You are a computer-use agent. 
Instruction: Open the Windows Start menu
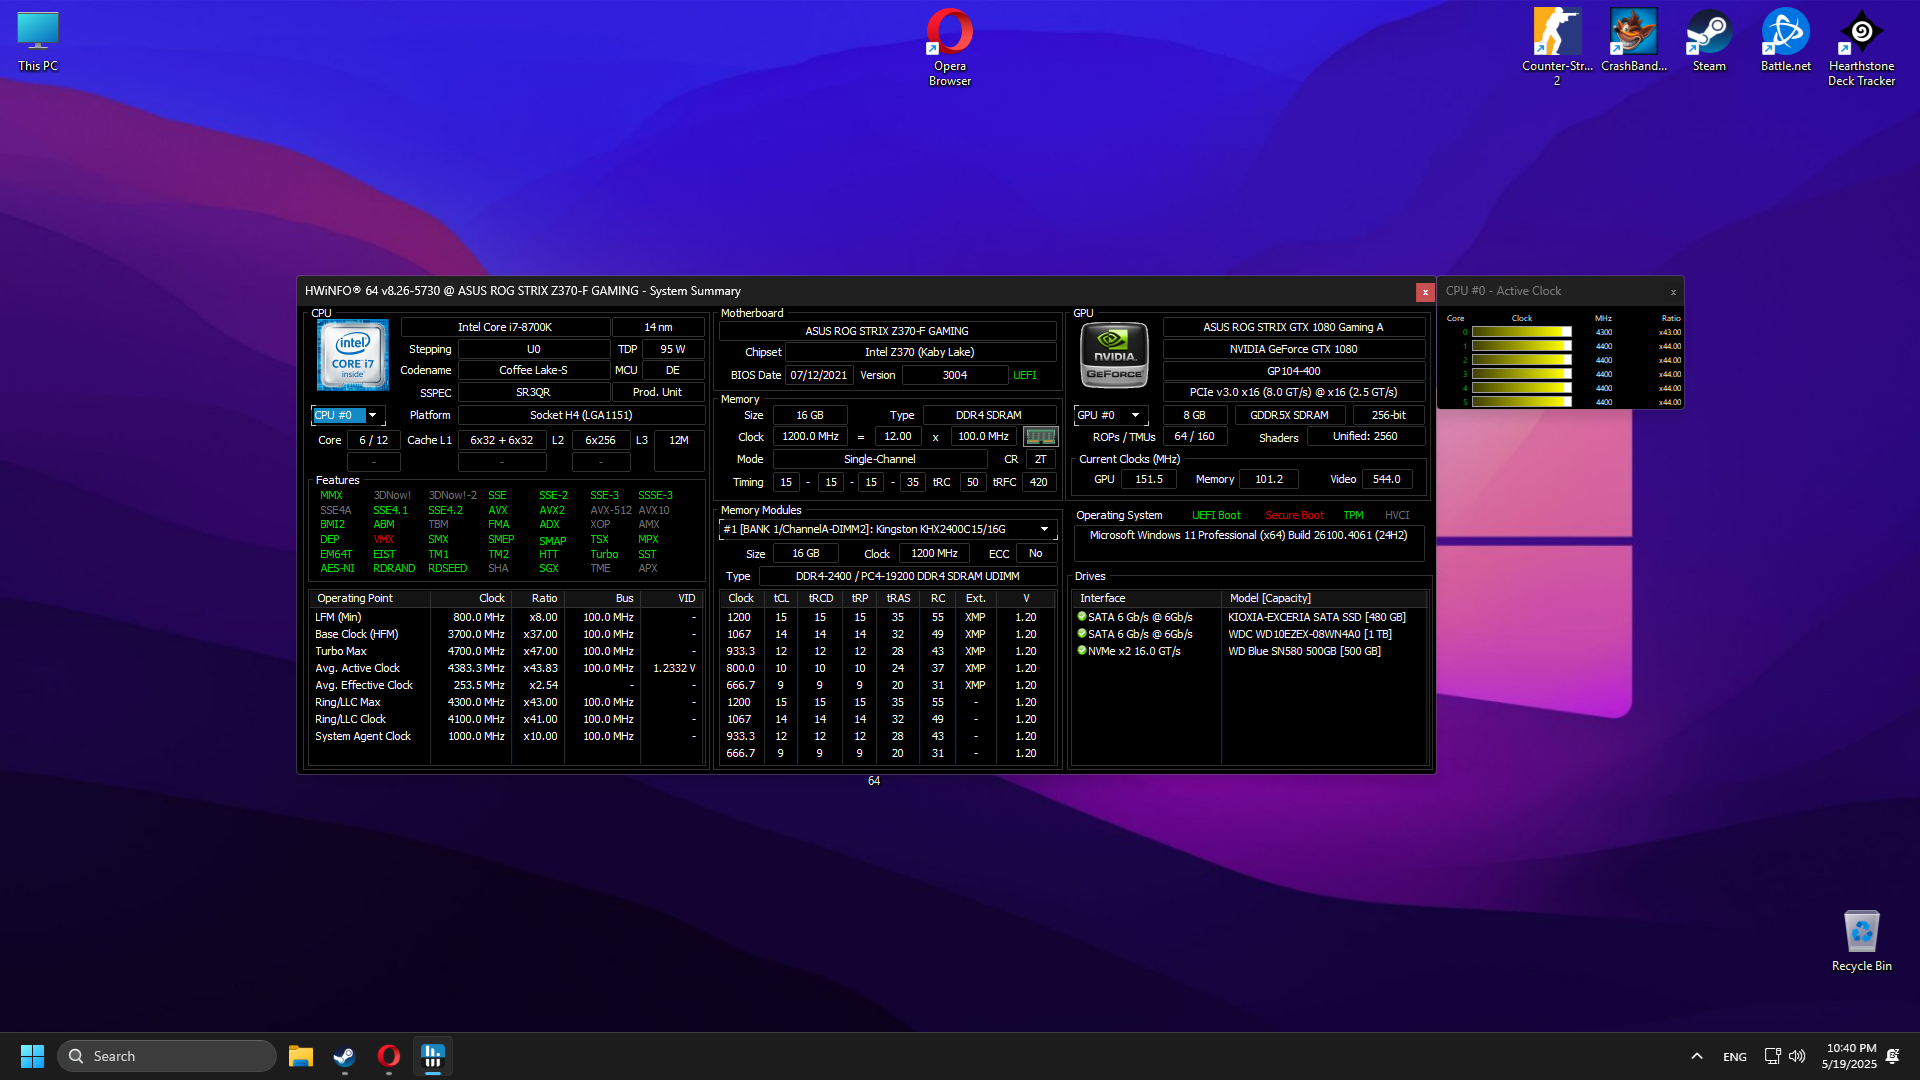coord(32,1056)
